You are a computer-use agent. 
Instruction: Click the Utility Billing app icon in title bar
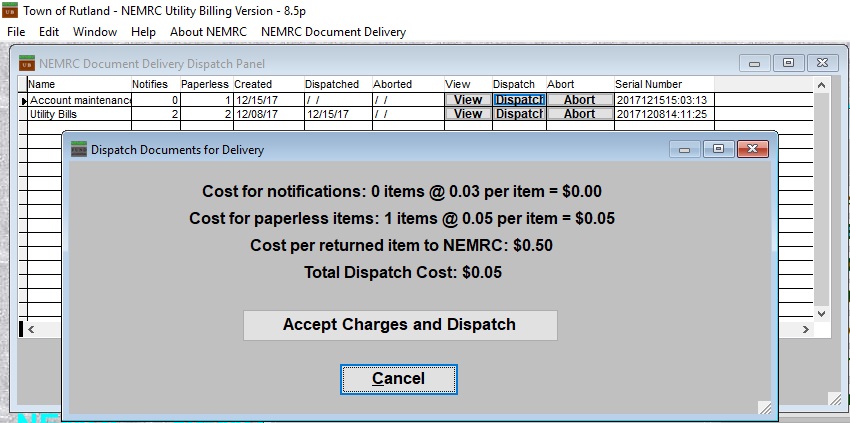(x=11, y=9)
